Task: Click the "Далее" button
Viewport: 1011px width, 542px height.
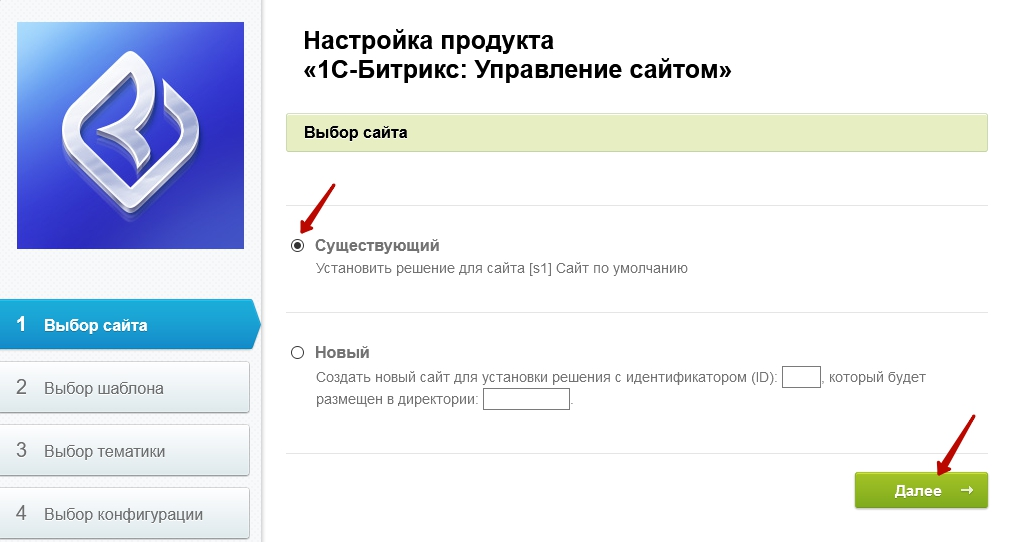Action: pos(921,490)
